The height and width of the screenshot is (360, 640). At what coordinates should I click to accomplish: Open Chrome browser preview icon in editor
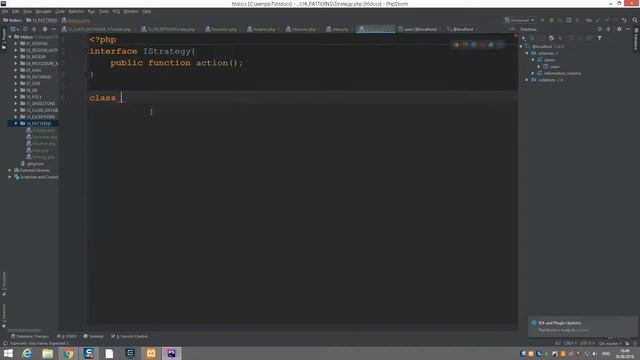(456, 44)
